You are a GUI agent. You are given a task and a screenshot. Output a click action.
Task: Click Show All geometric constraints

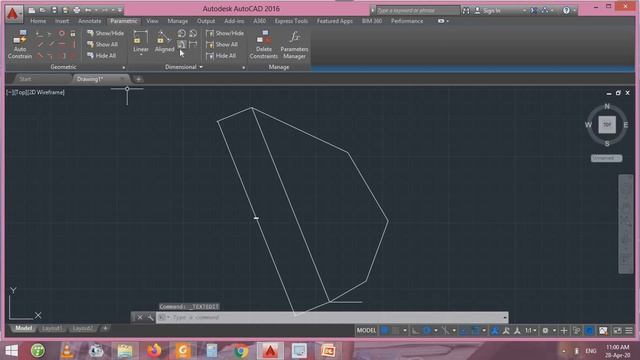coord(102,44)
